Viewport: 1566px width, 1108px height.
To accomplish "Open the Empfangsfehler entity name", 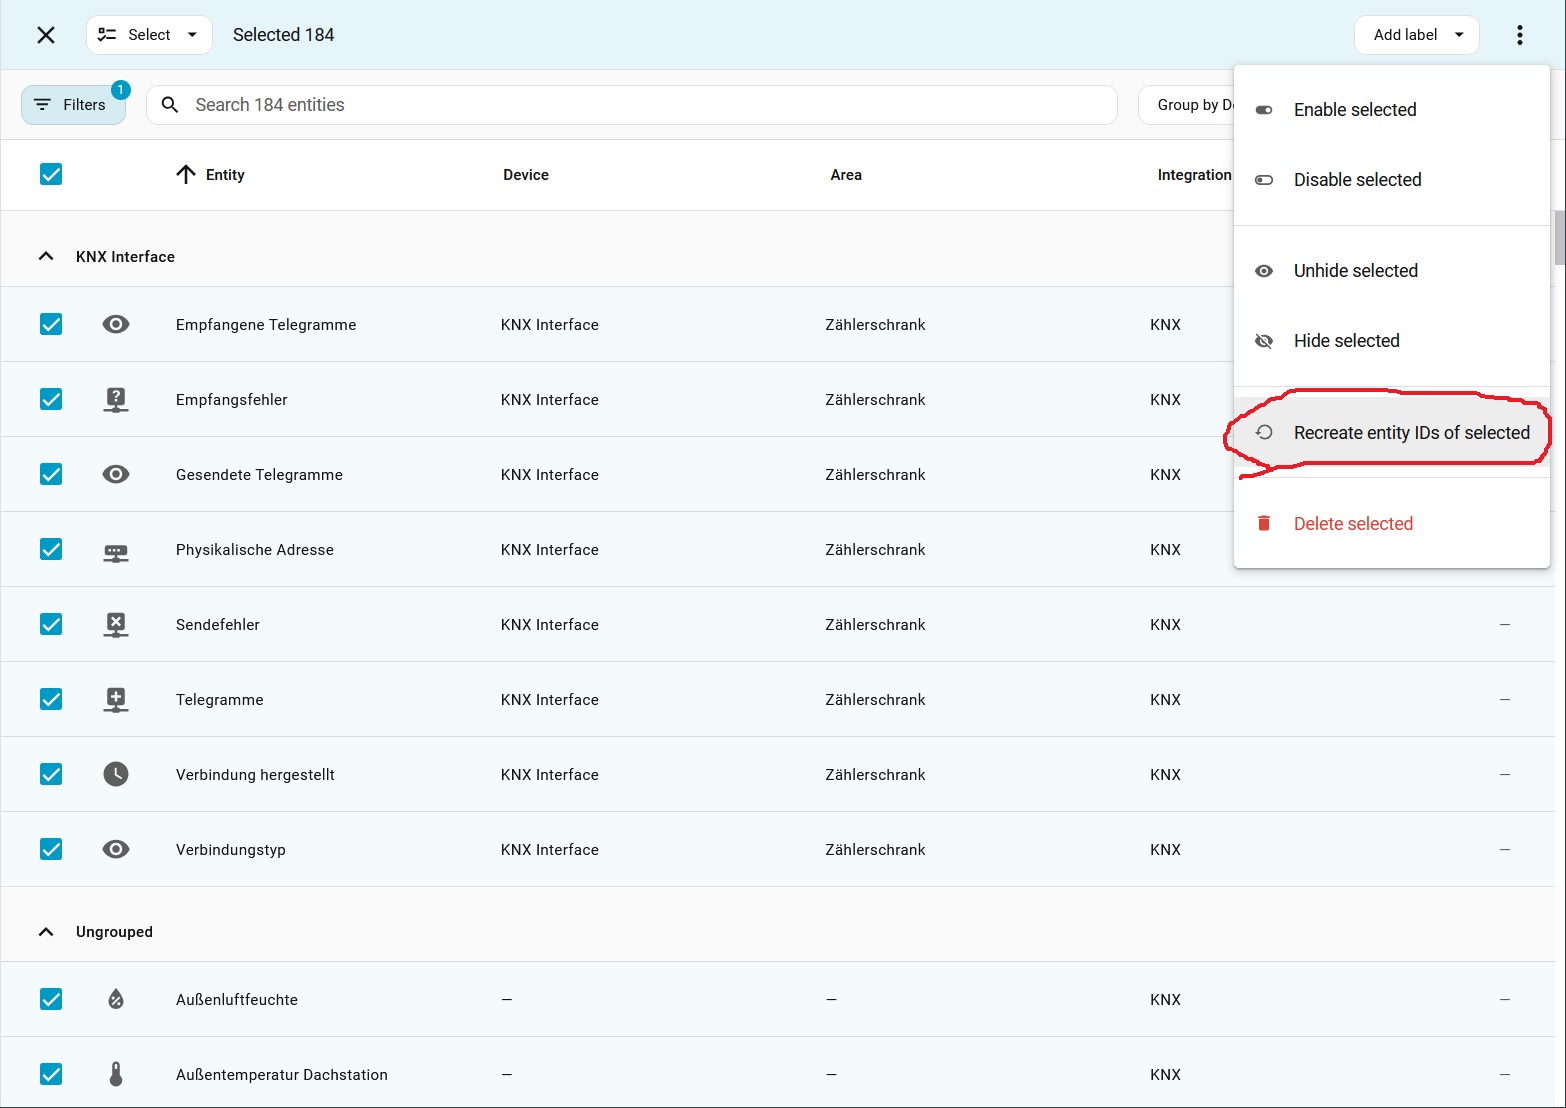I will 232,400.
